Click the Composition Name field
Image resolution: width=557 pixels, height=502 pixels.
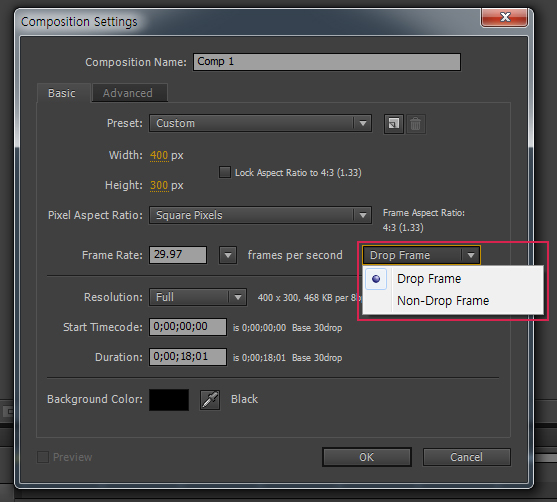[x=327, y=62]
